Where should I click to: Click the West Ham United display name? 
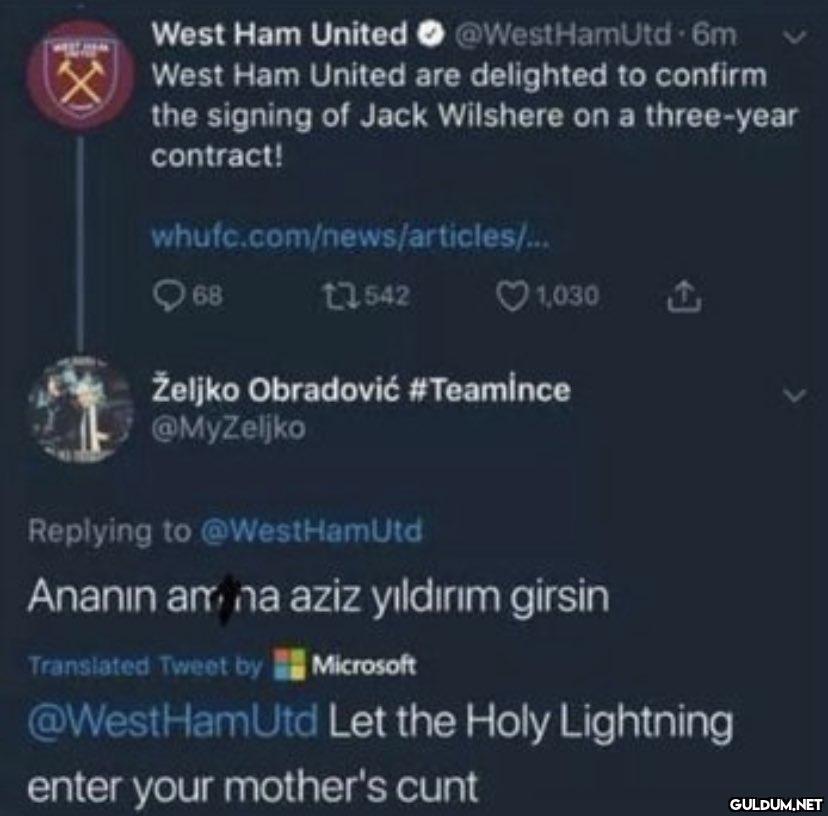(278, 35)
